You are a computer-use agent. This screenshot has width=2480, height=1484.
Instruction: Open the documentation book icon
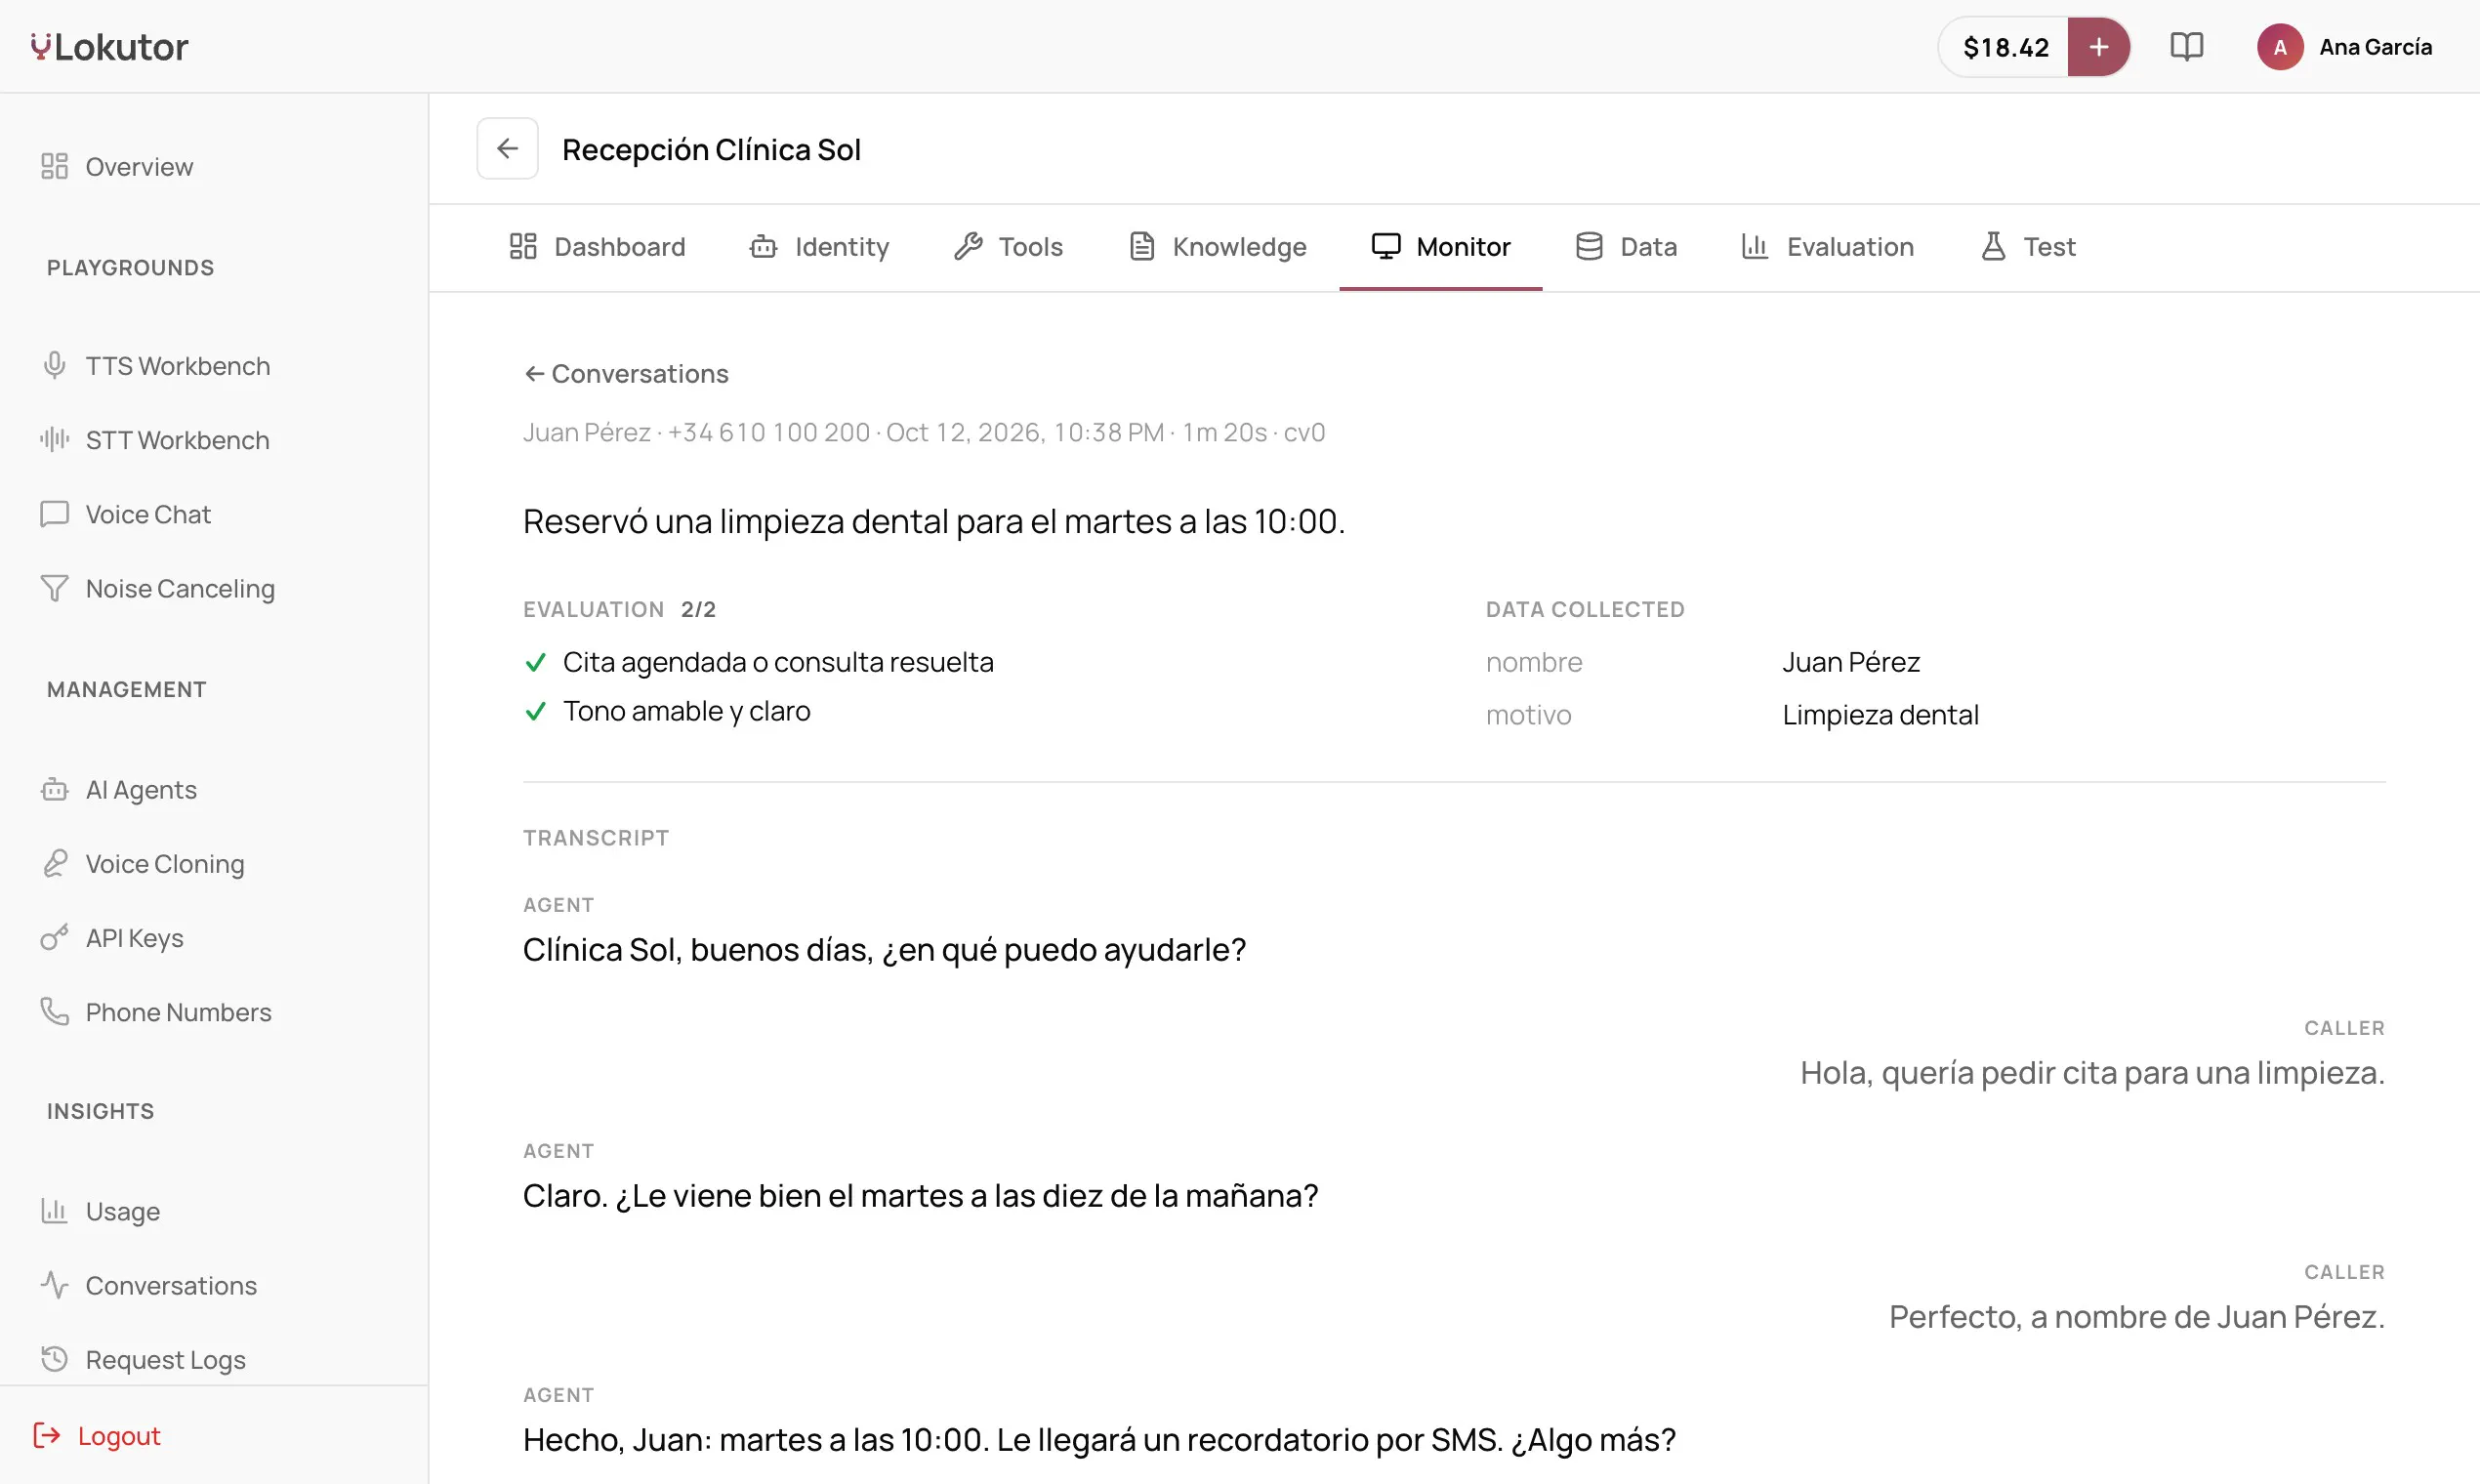pos(2187,47)
